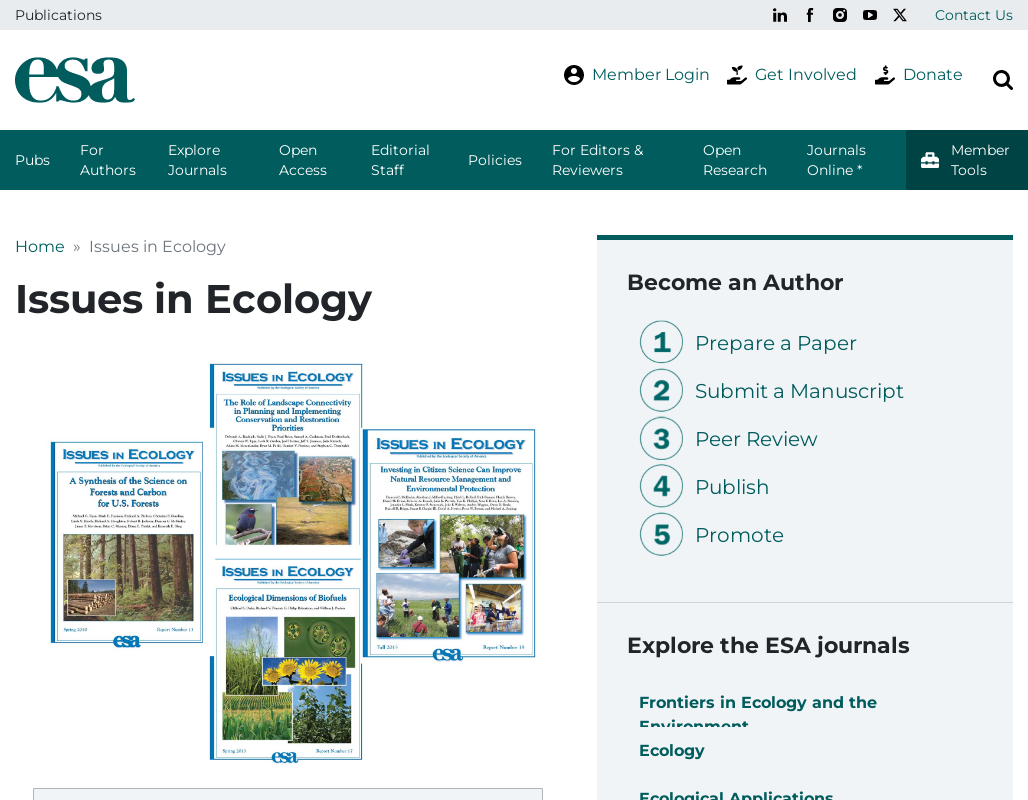
Task: Open the Policies menu item
Action: click(x=495, y=160)
